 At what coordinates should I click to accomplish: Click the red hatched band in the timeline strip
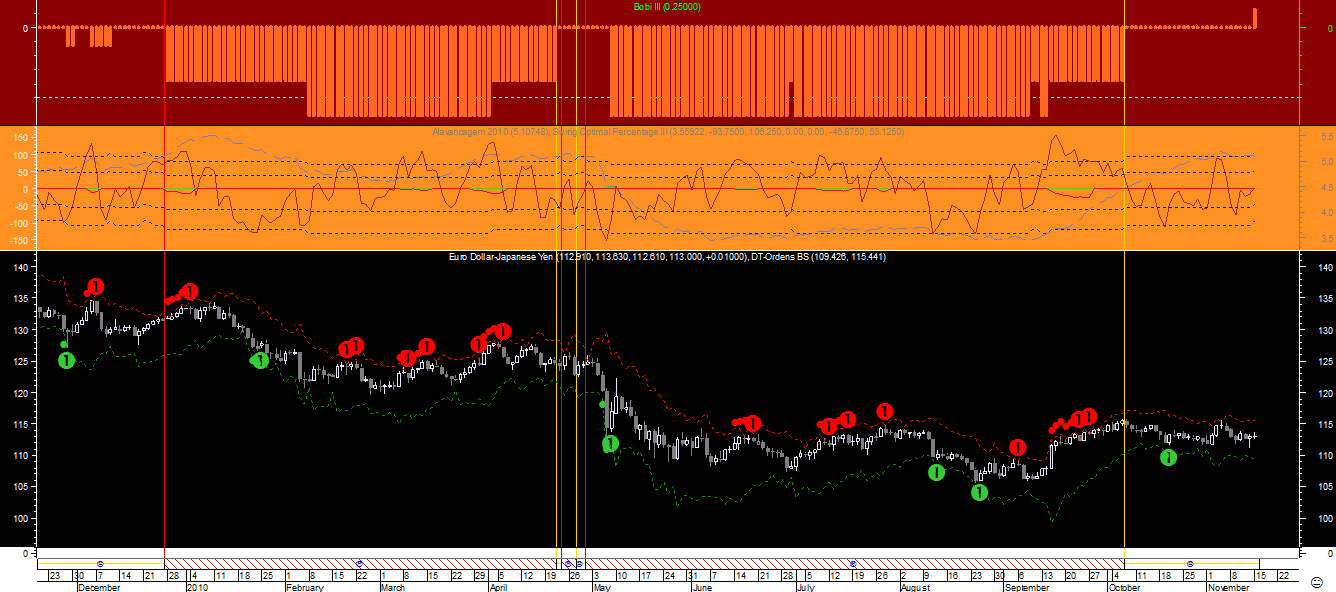pyautogui.click(x=644, y=565)
